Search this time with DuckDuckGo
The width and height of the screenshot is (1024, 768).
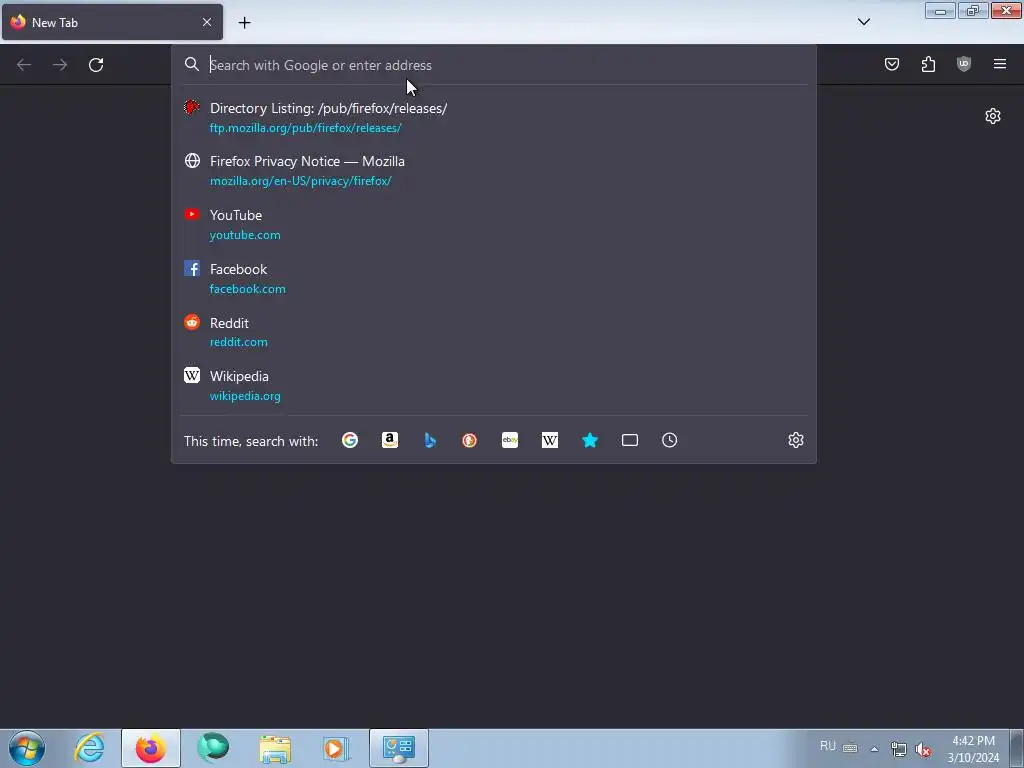(470, 440)
